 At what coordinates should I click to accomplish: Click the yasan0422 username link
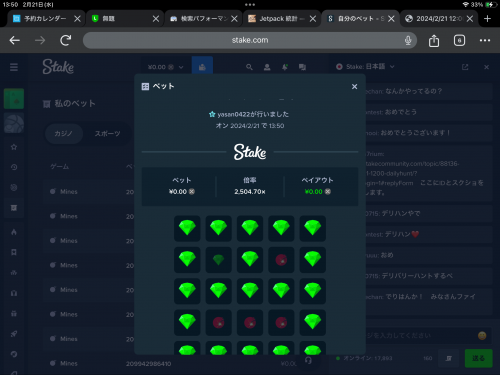click(233, 114)
